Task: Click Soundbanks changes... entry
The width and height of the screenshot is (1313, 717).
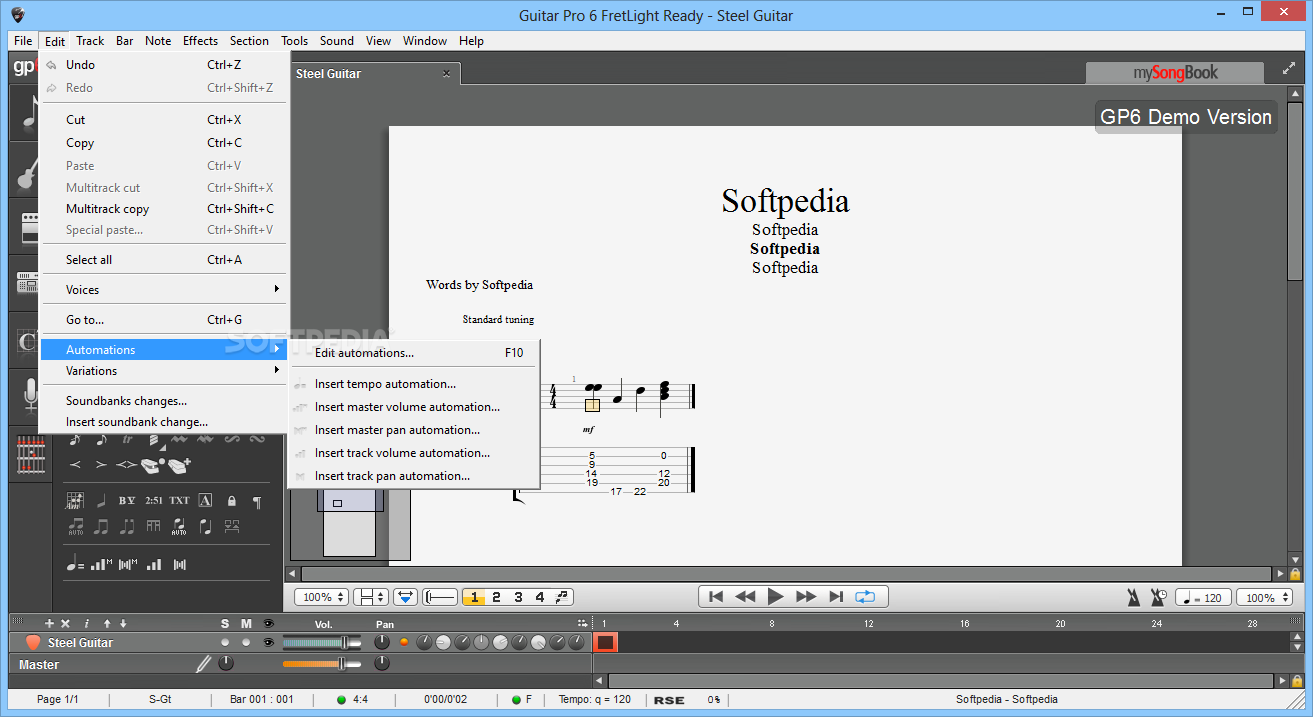Action: [162, 401]
